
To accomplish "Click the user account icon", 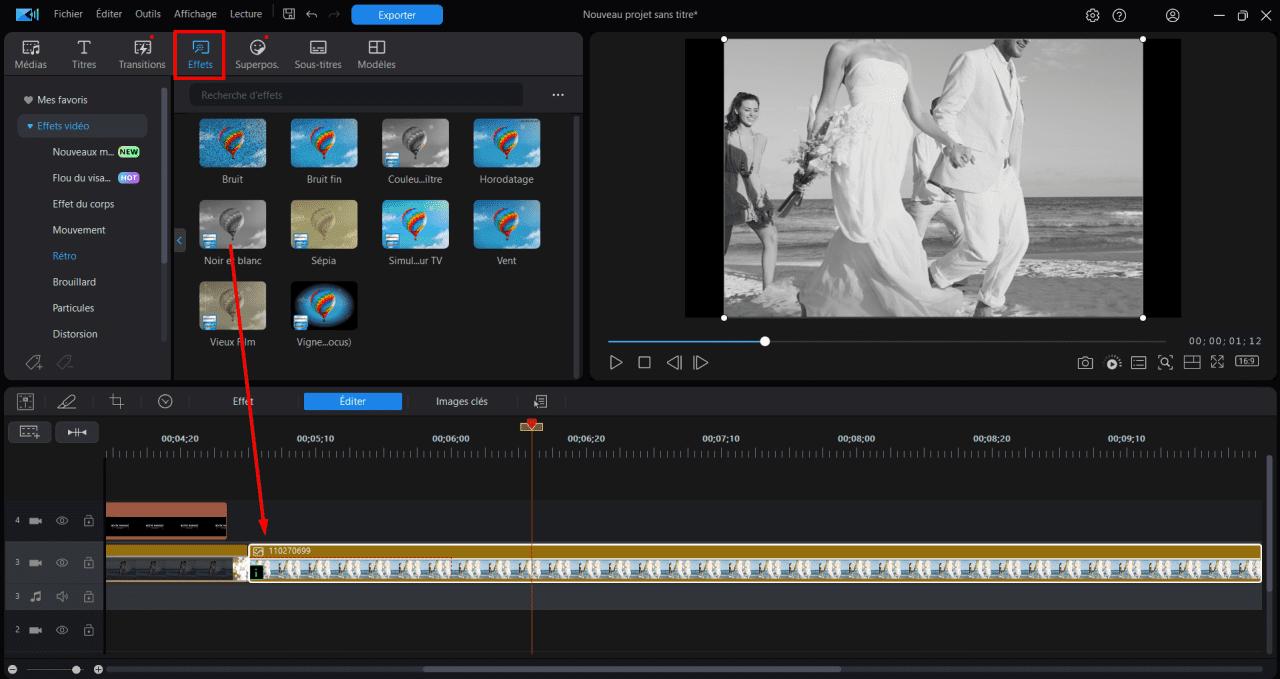I will click(x=1173, y=15).
